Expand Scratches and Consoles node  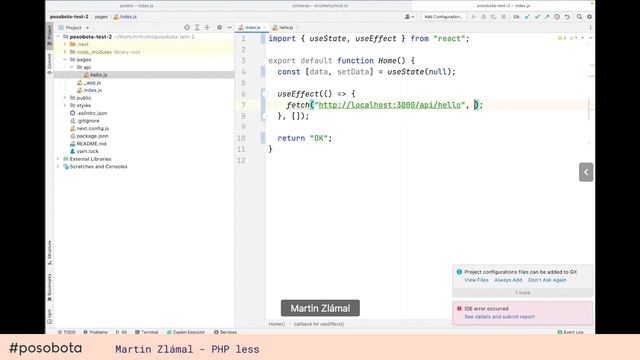(58, 167)
